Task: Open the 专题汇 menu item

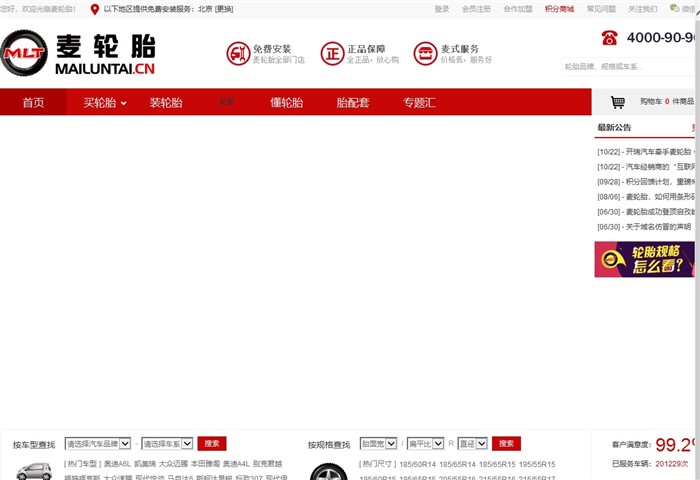Action: point(419,103)
